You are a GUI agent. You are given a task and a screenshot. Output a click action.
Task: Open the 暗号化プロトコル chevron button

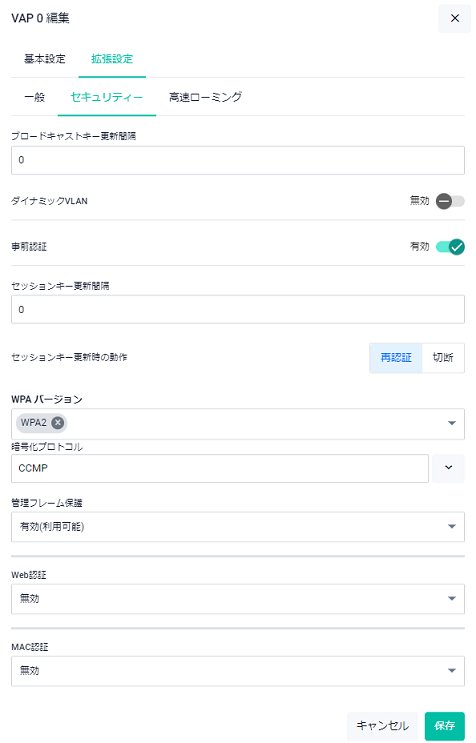(x=448, y=468)
